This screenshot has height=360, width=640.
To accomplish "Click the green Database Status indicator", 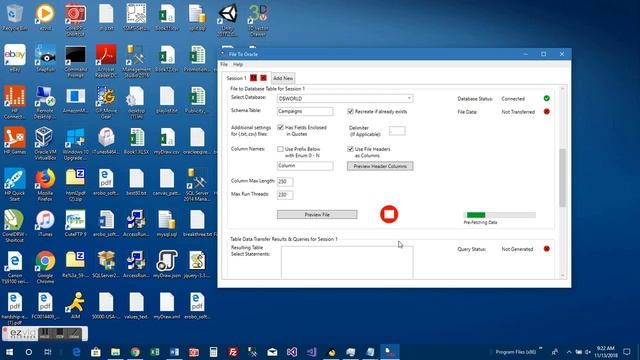I will 547,98.
